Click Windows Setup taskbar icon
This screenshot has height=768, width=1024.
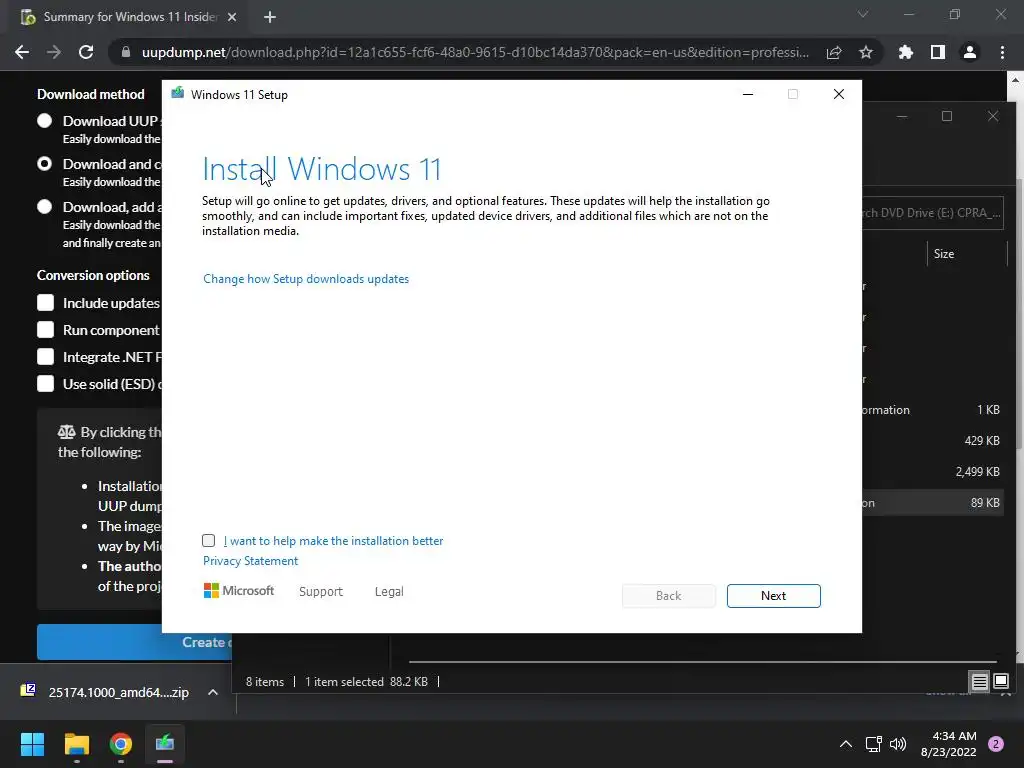click(x=165, y=744)
